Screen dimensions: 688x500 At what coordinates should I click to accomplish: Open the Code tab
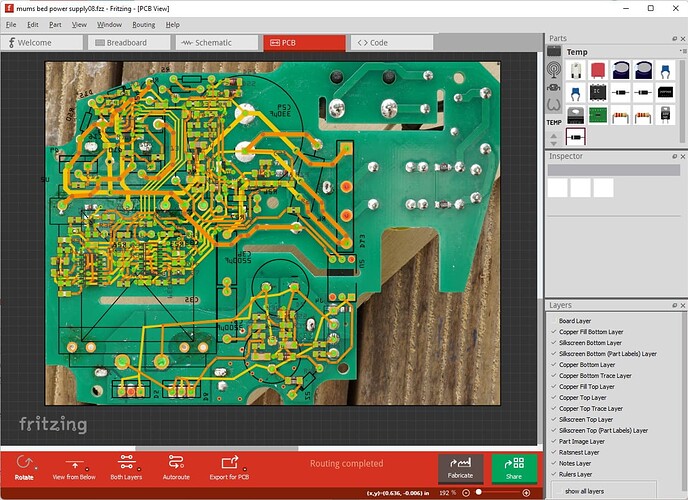[x=392, y=43]
